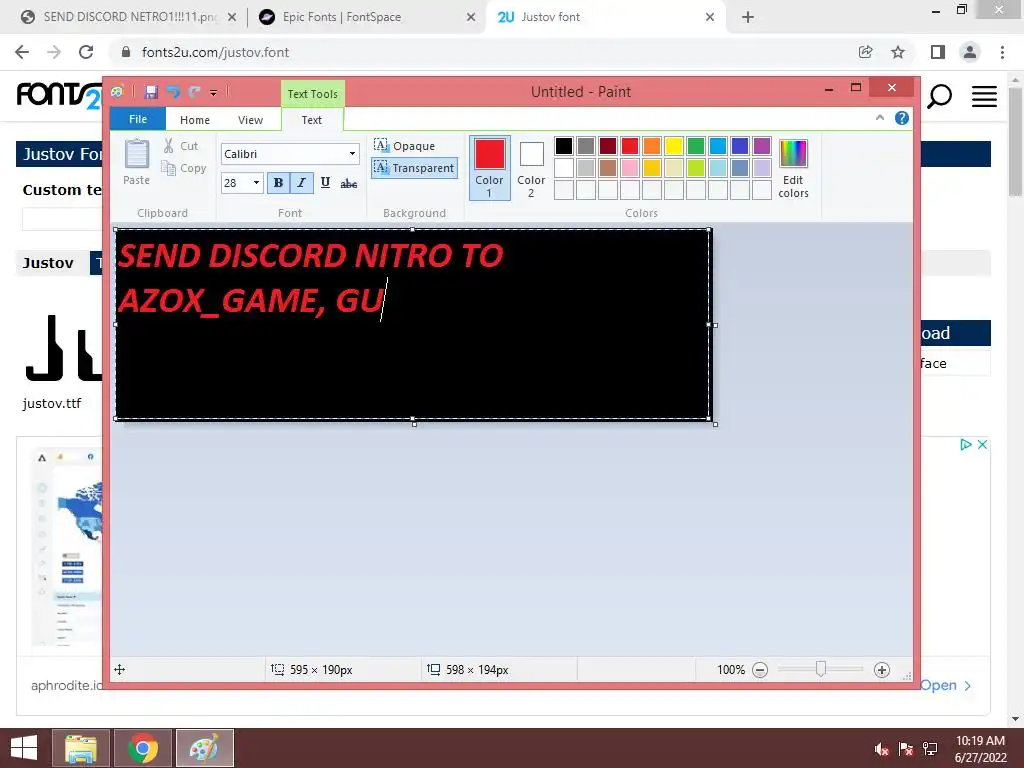Collapse the Paint ribbon with the chevron

880,118
